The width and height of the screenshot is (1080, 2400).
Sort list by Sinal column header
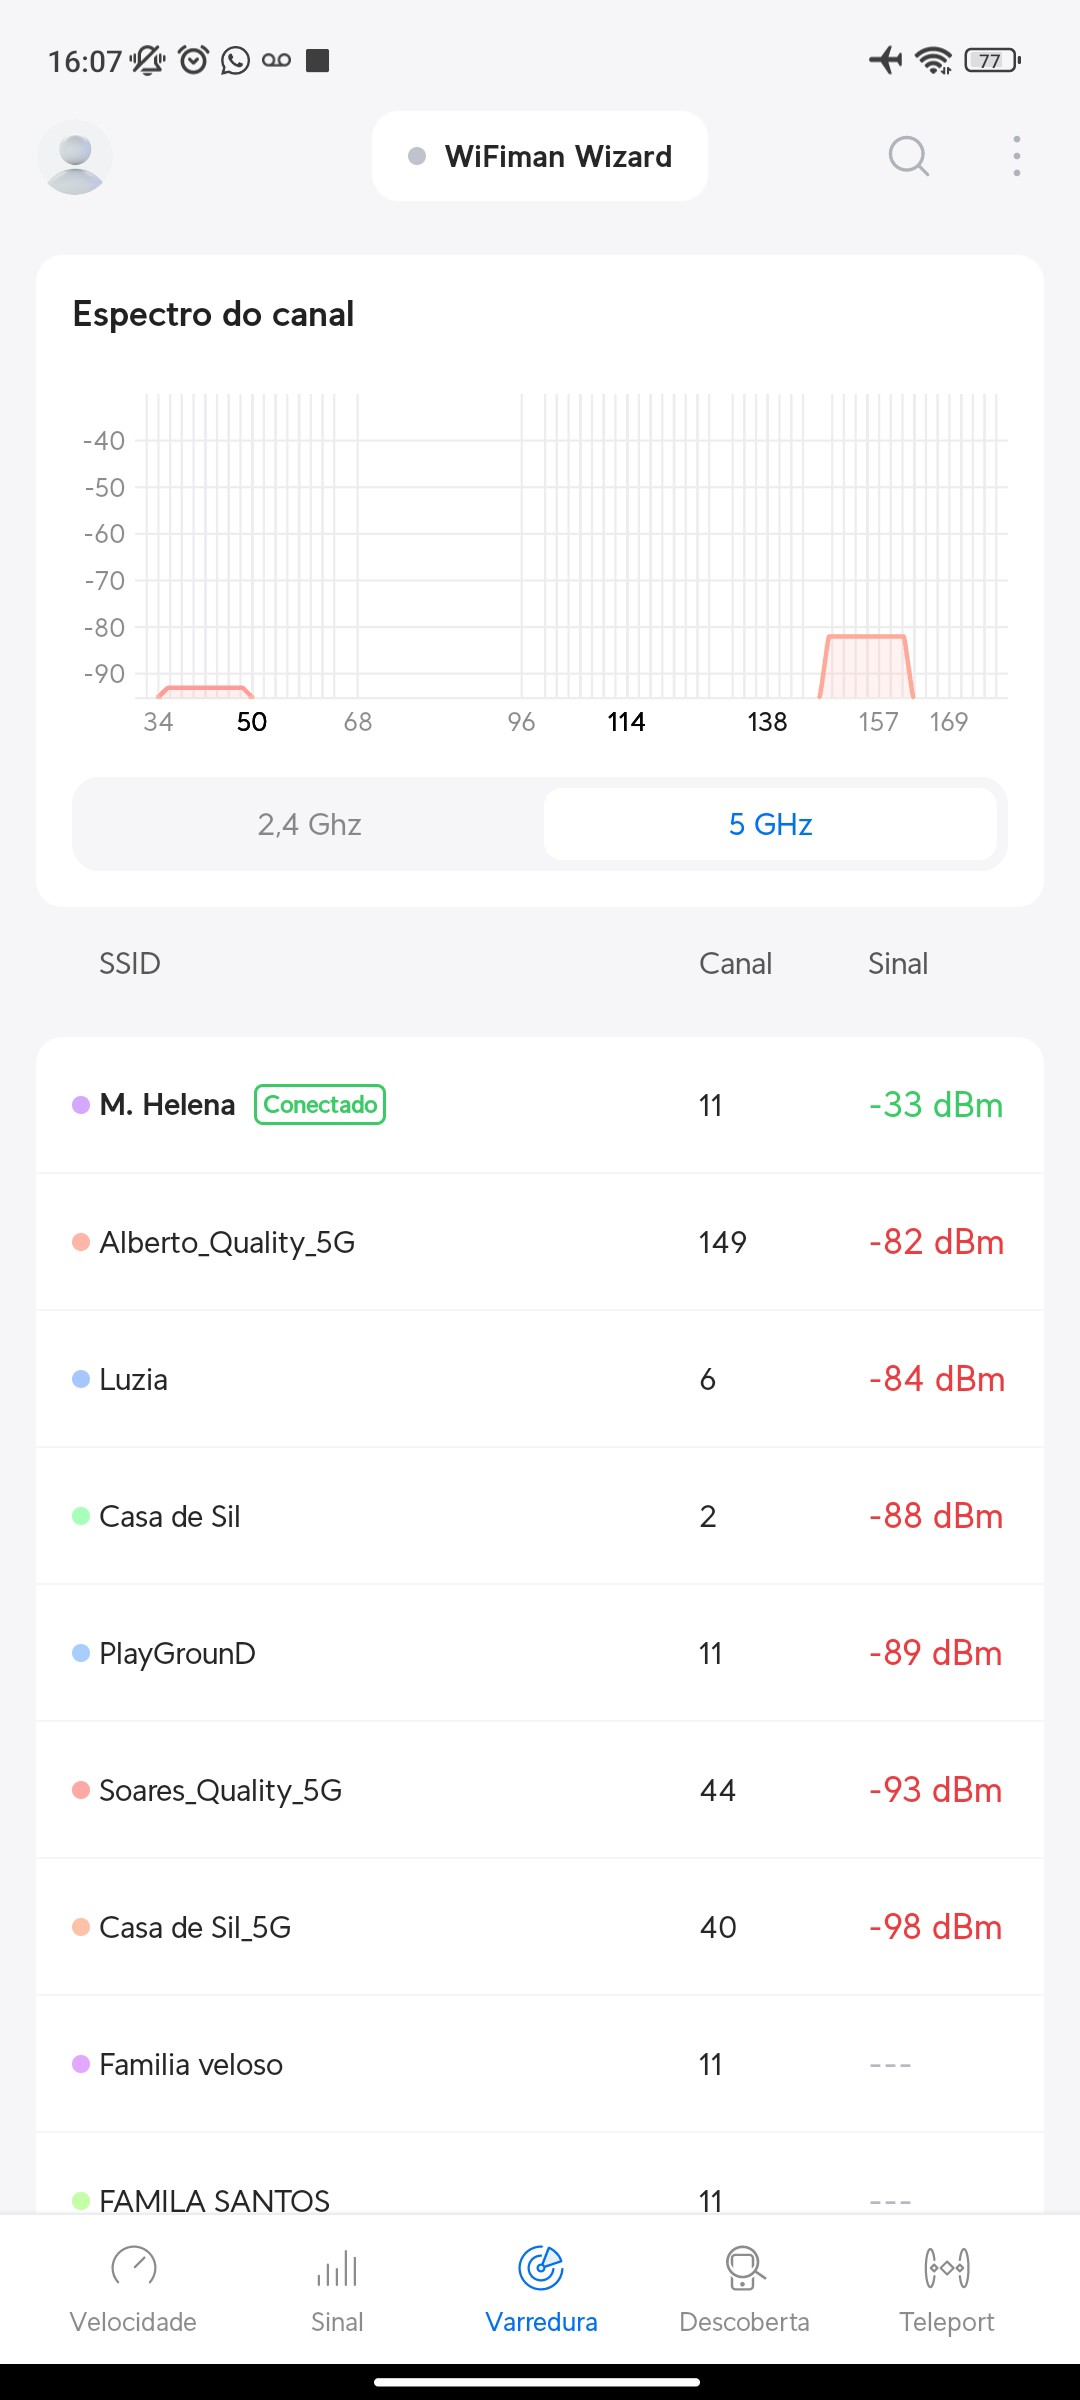click(x=897, y=964)
